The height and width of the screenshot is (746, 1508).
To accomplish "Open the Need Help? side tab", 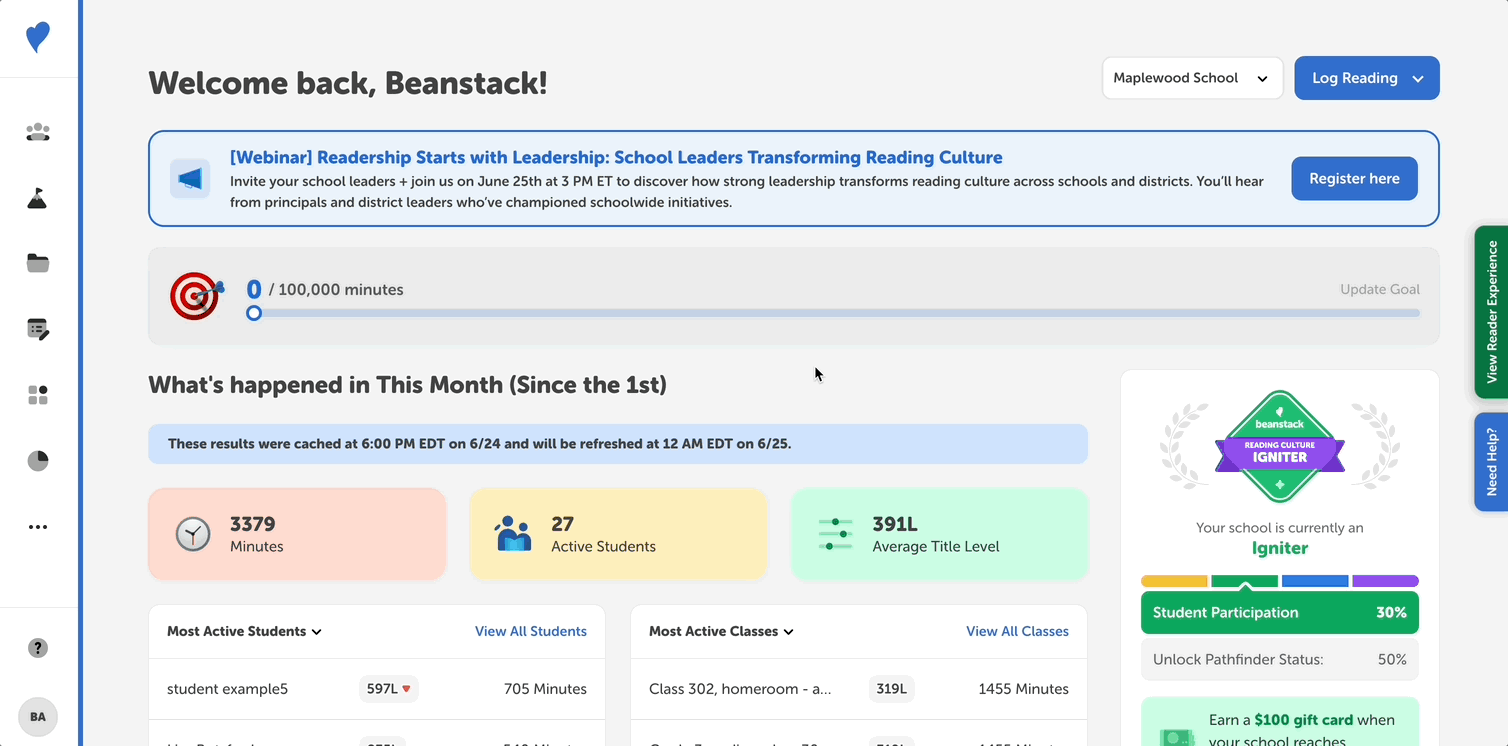I will pos(1491,461).
